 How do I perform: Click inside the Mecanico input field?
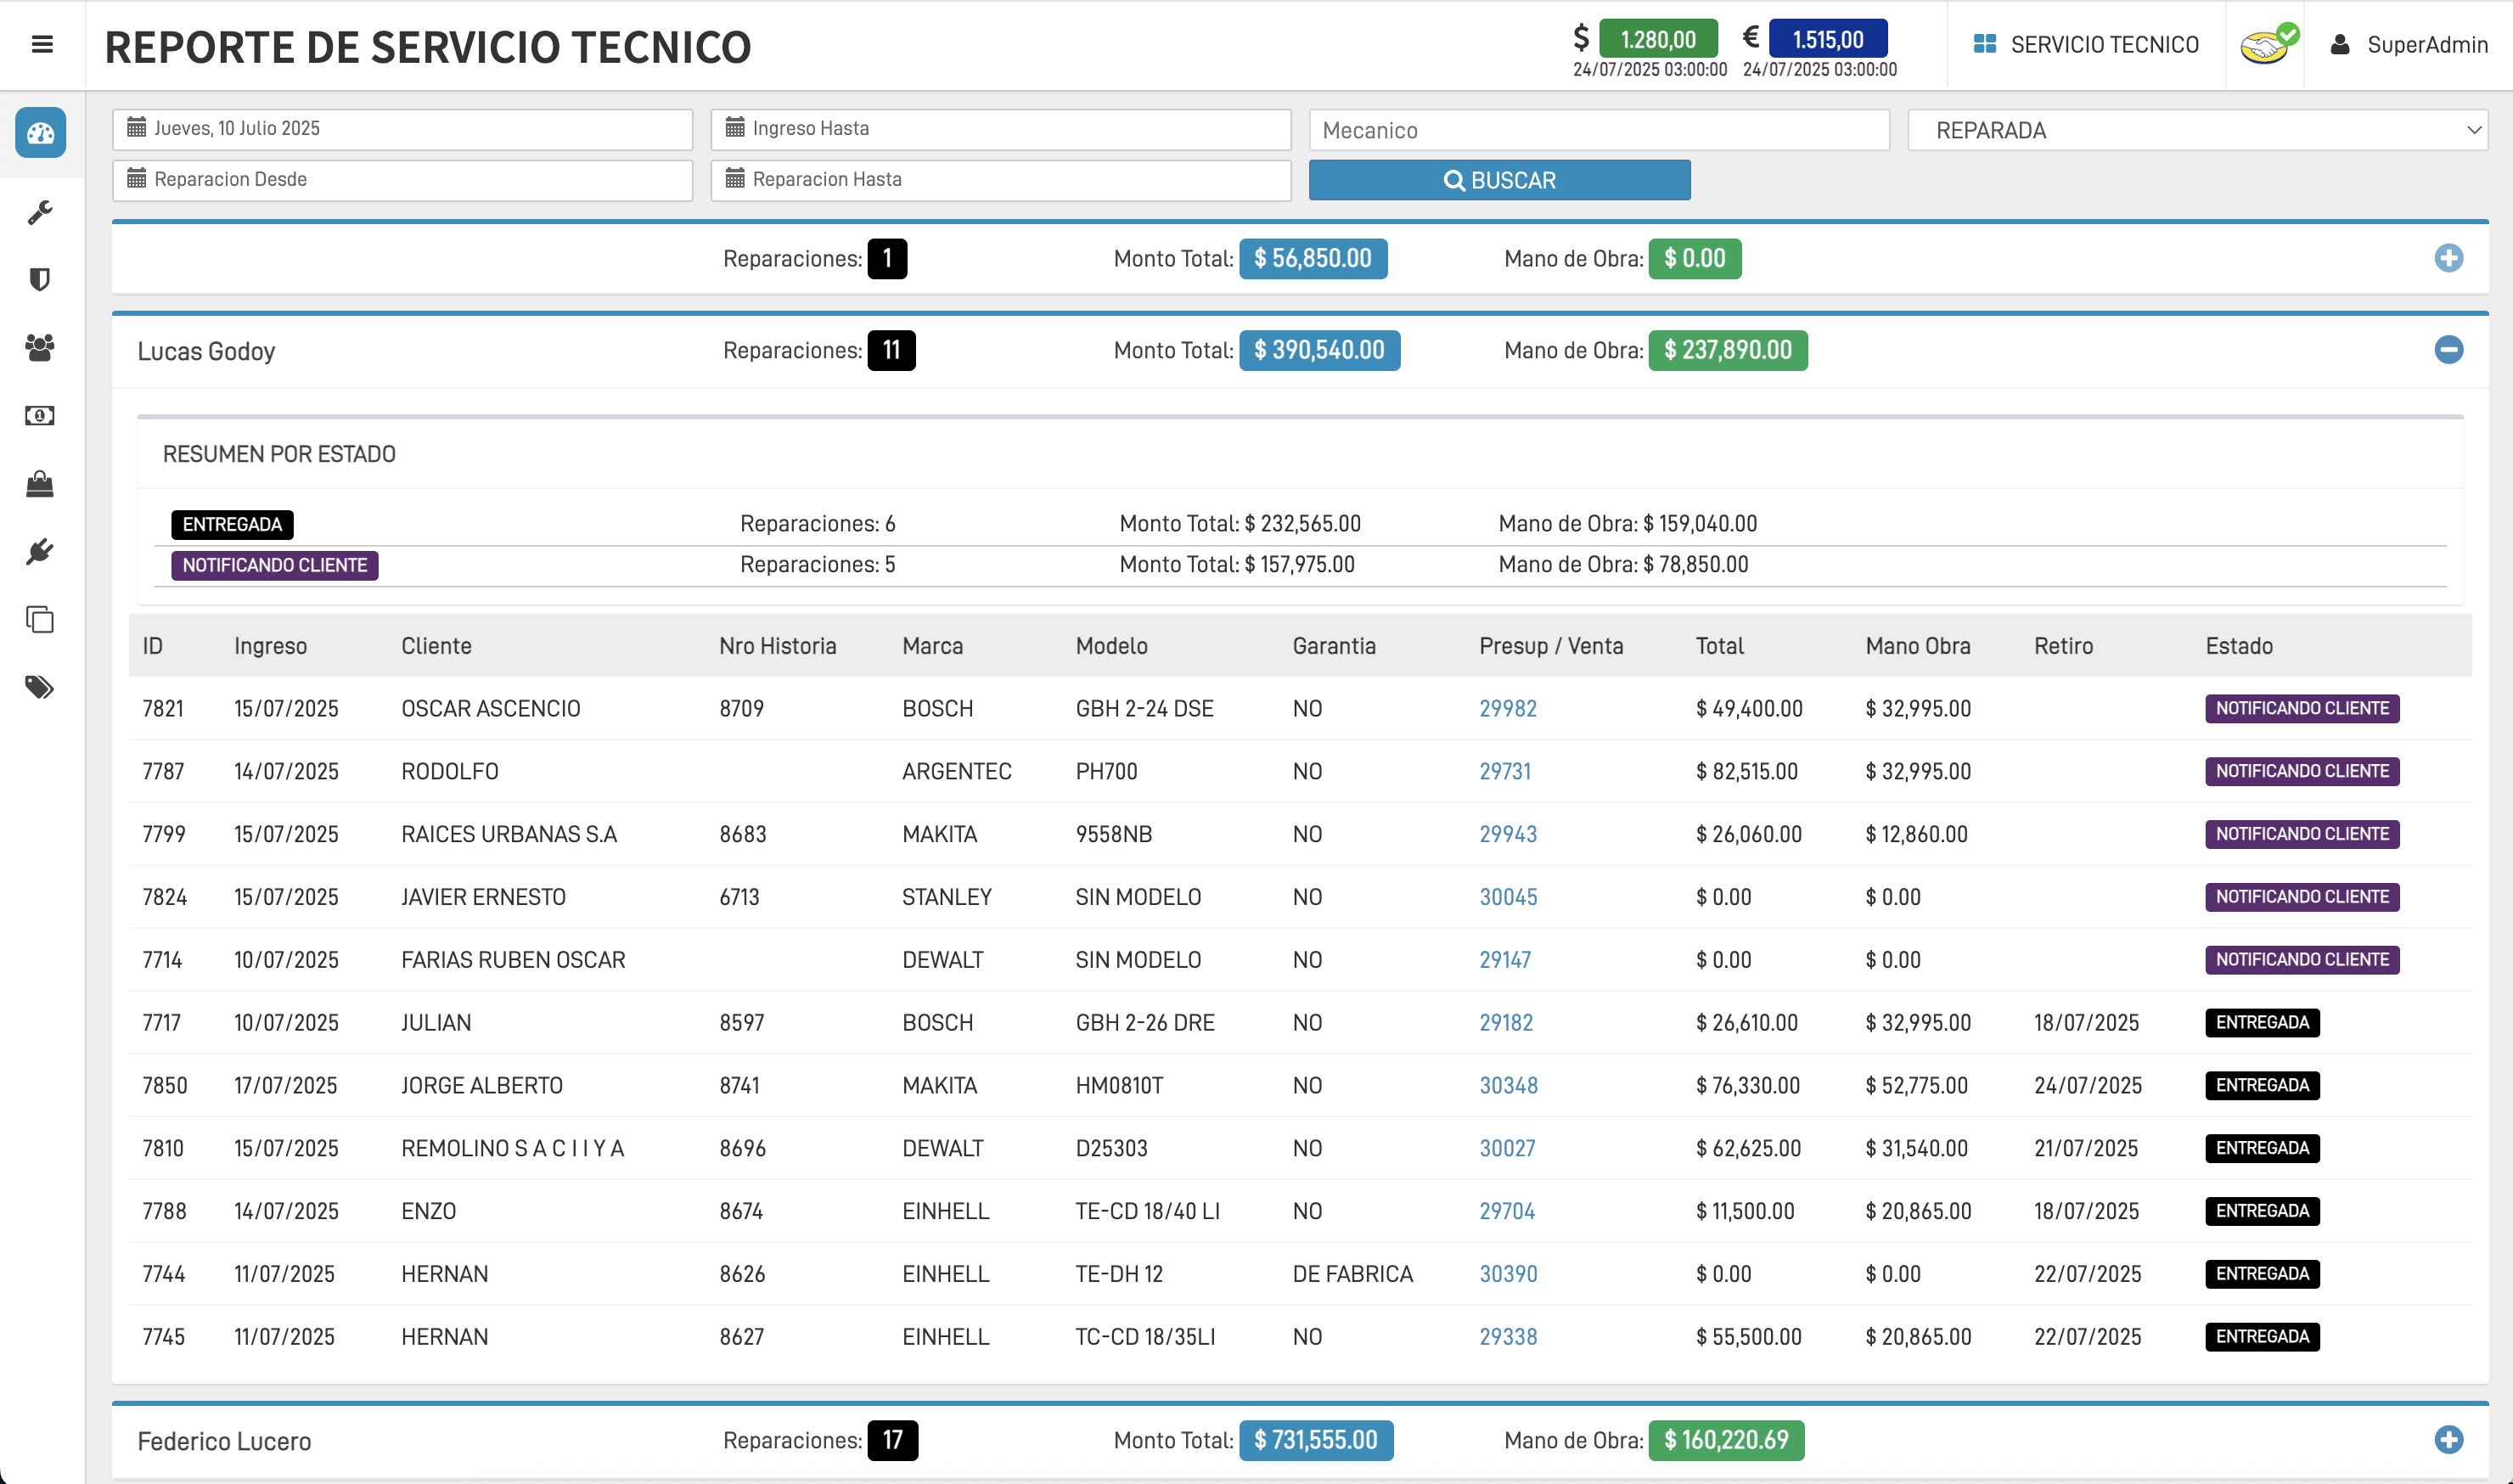(x=1597, y=129)
